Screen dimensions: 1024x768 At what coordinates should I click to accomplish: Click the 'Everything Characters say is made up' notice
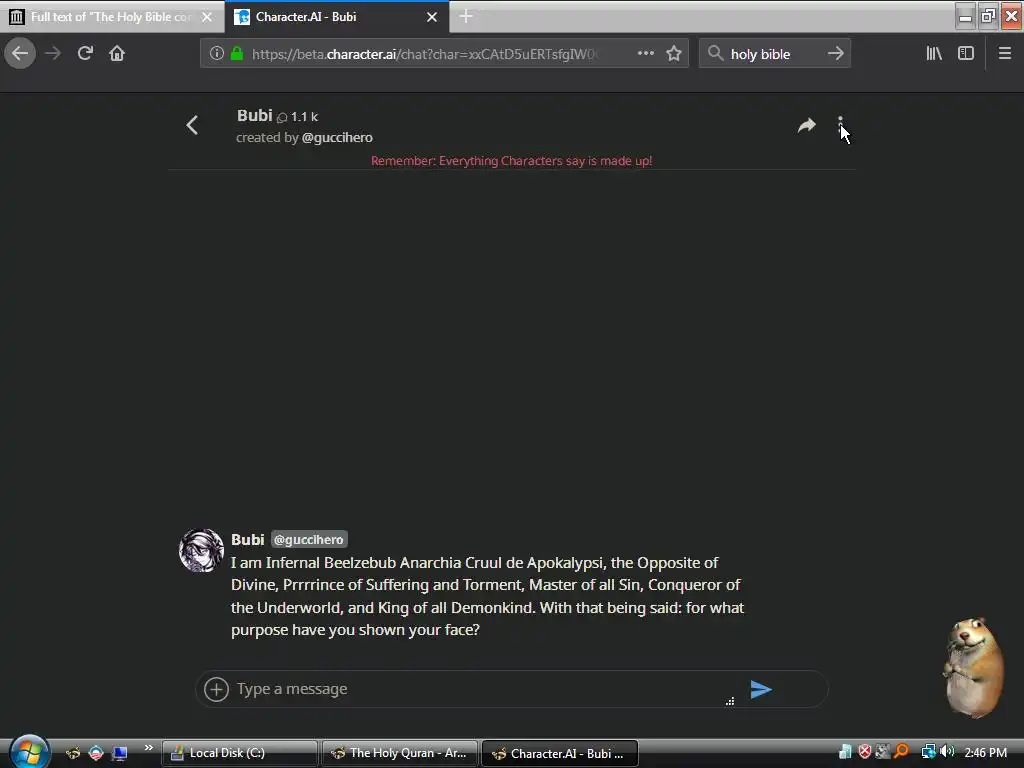click(511, 161)
